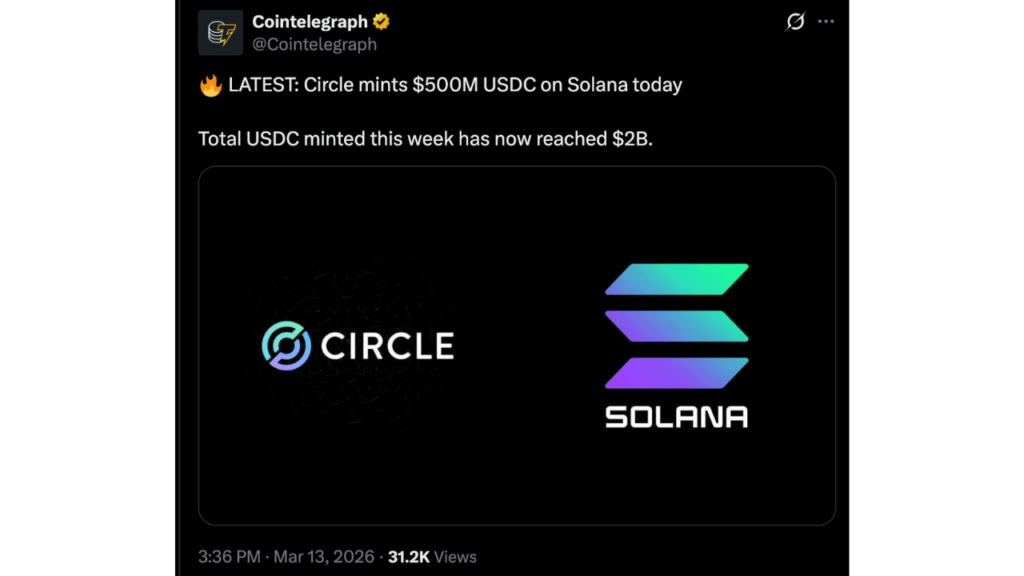Click the @Cointelegraph handle
The image size is (1024, 576).
[x=316, y=43]
